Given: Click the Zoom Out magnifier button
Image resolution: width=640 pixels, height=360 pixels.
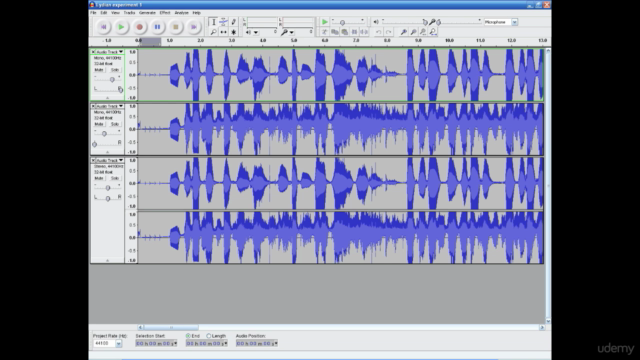Looking at the screenshot, I should (413, 32).
